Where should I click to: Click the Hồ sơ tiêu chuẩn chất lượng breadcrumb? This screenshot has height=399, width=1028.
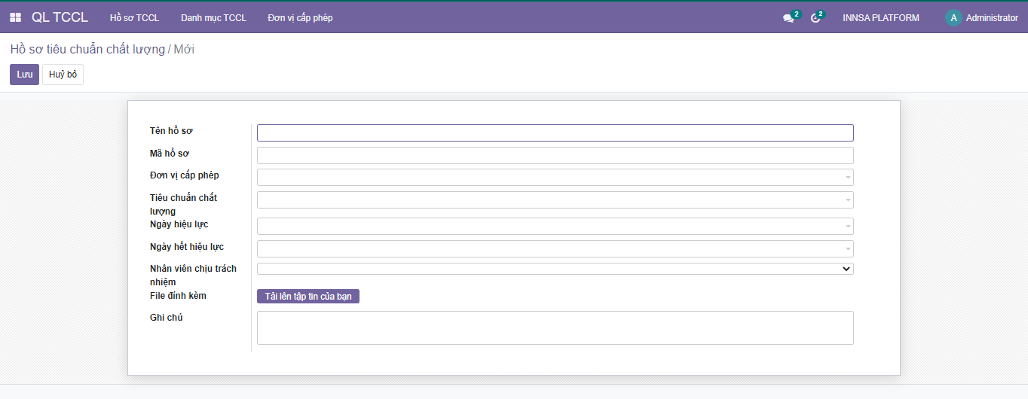tap(87, 49)
